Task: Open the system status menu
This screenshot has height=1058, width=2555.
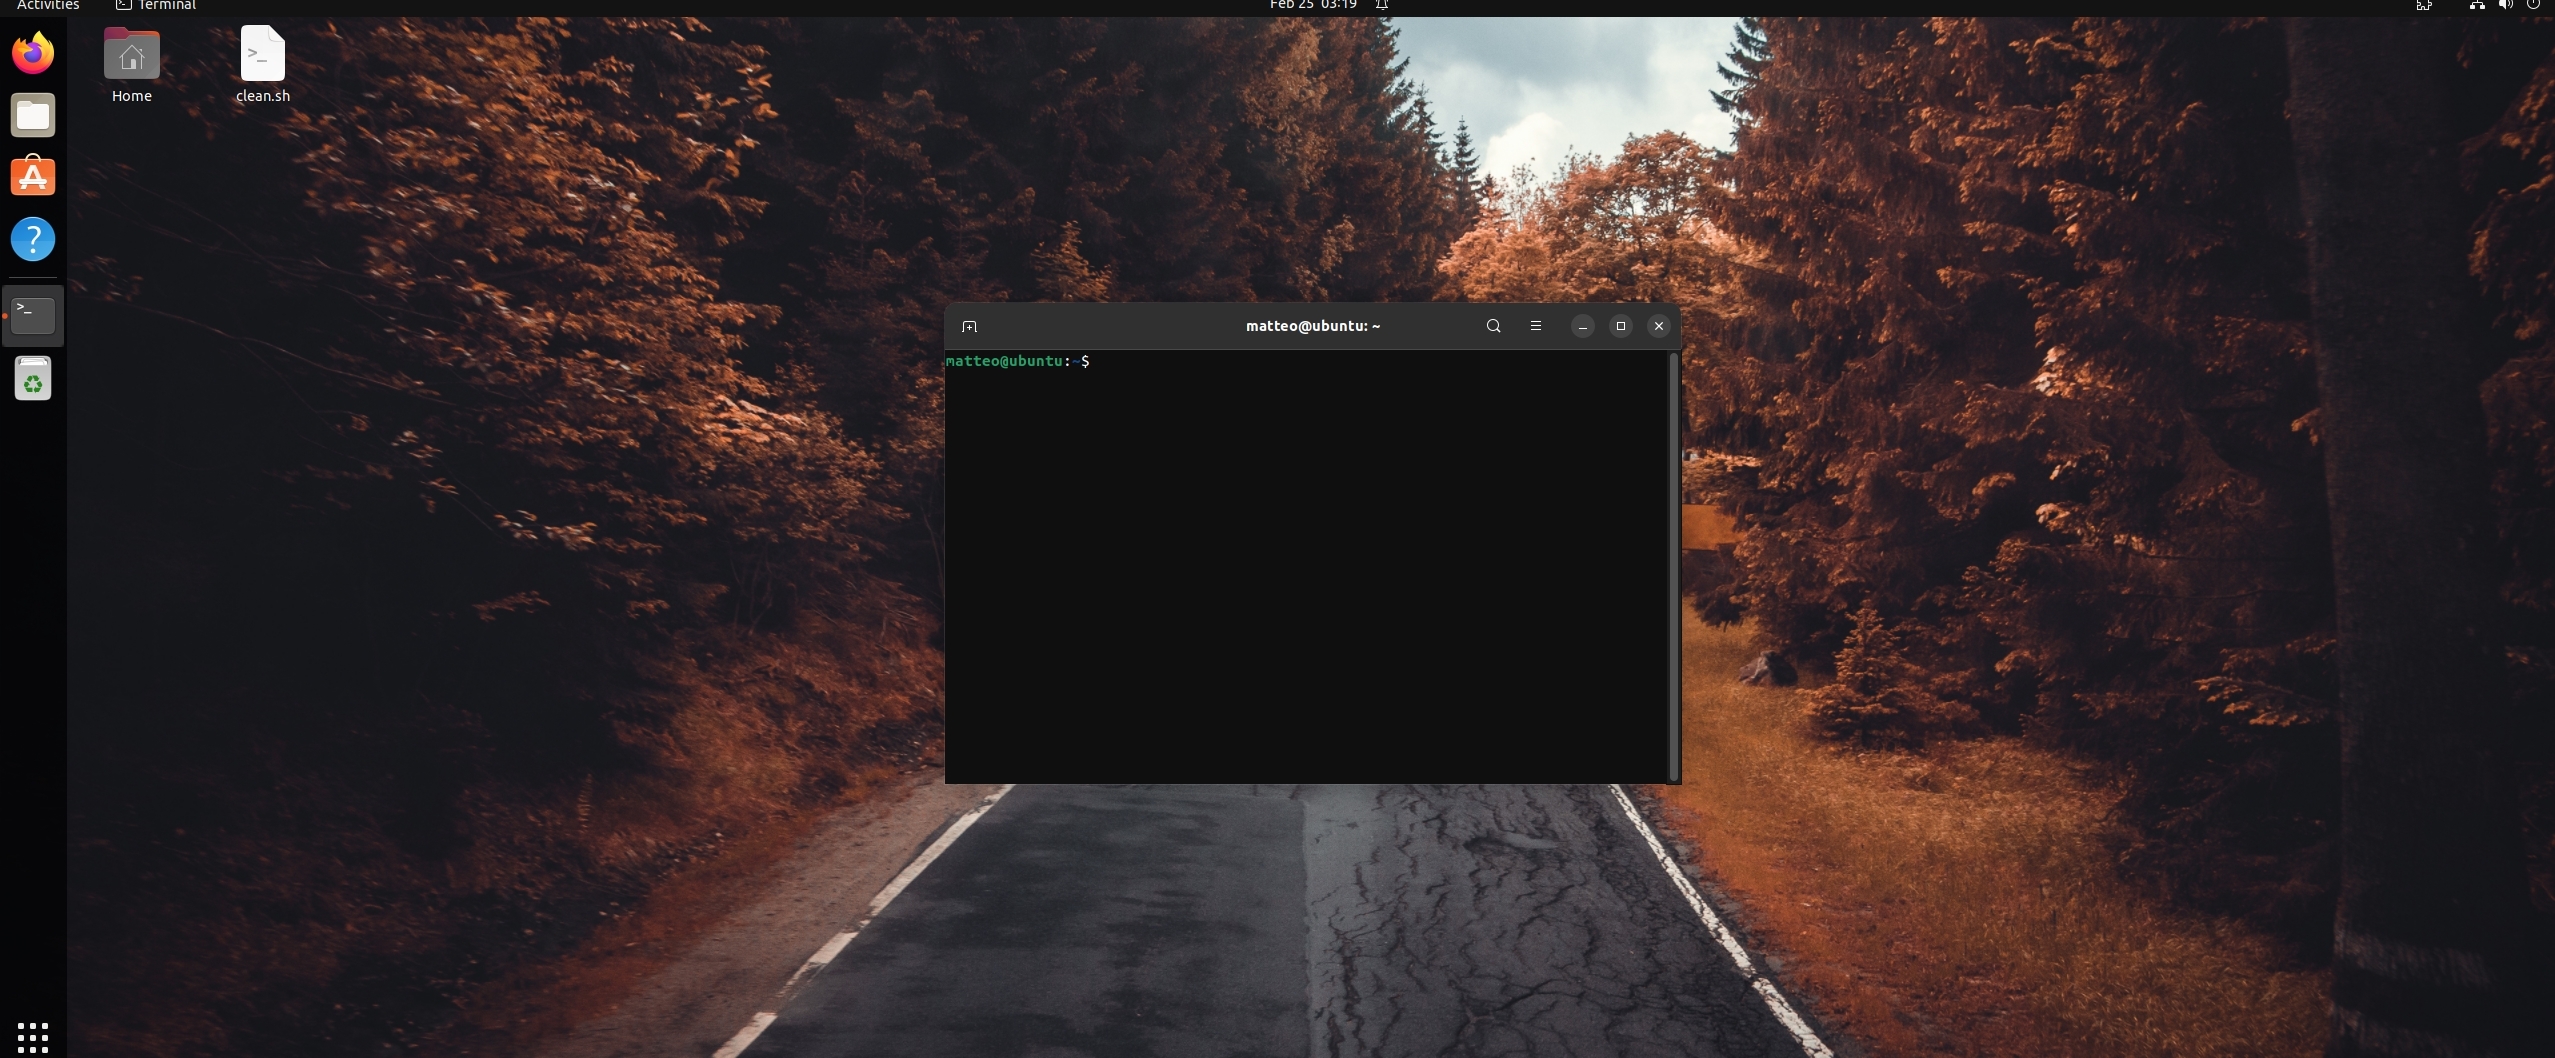Action: click(x=2533, y=5)
